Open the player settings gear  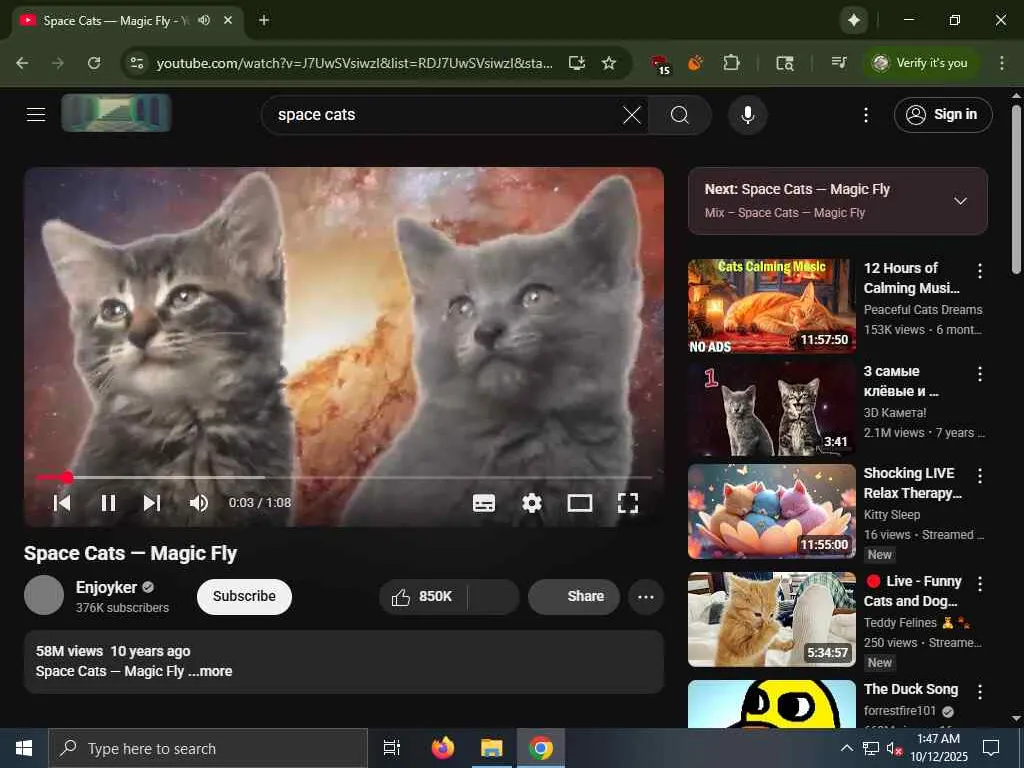point(532,503)
